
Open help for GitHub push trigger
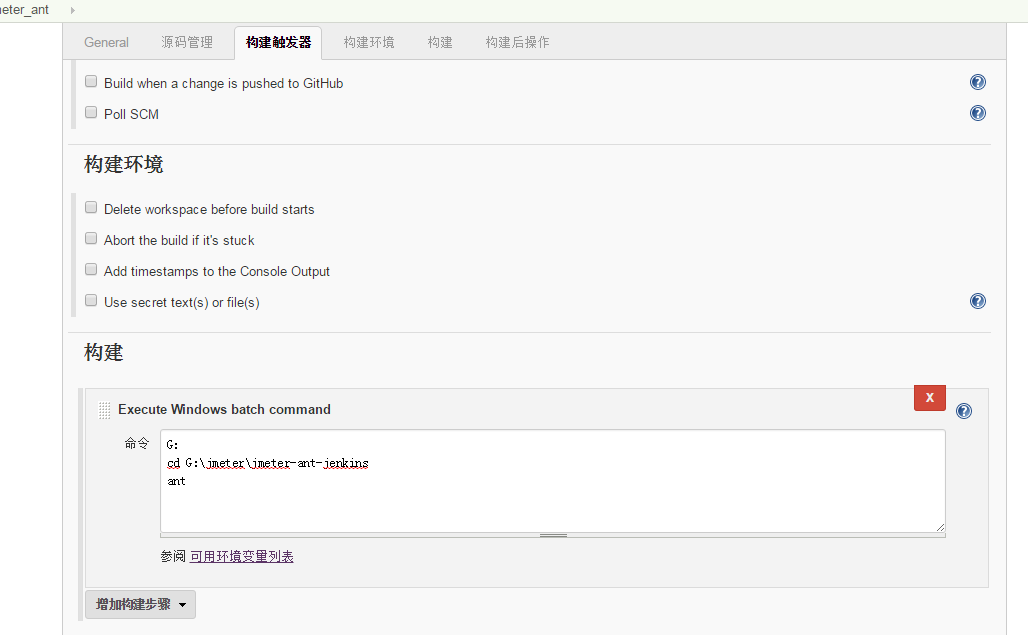(x=977, y=82)
